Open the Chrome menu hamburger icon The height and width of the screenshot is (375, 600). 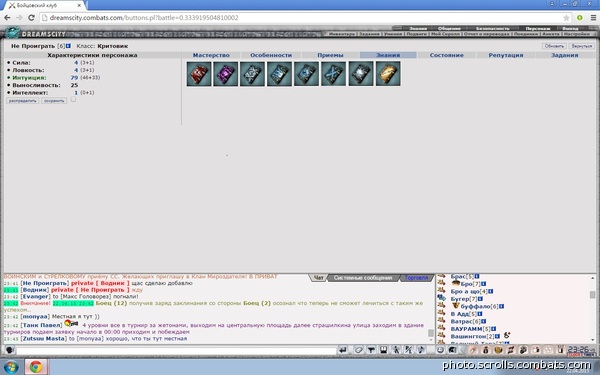593,18
